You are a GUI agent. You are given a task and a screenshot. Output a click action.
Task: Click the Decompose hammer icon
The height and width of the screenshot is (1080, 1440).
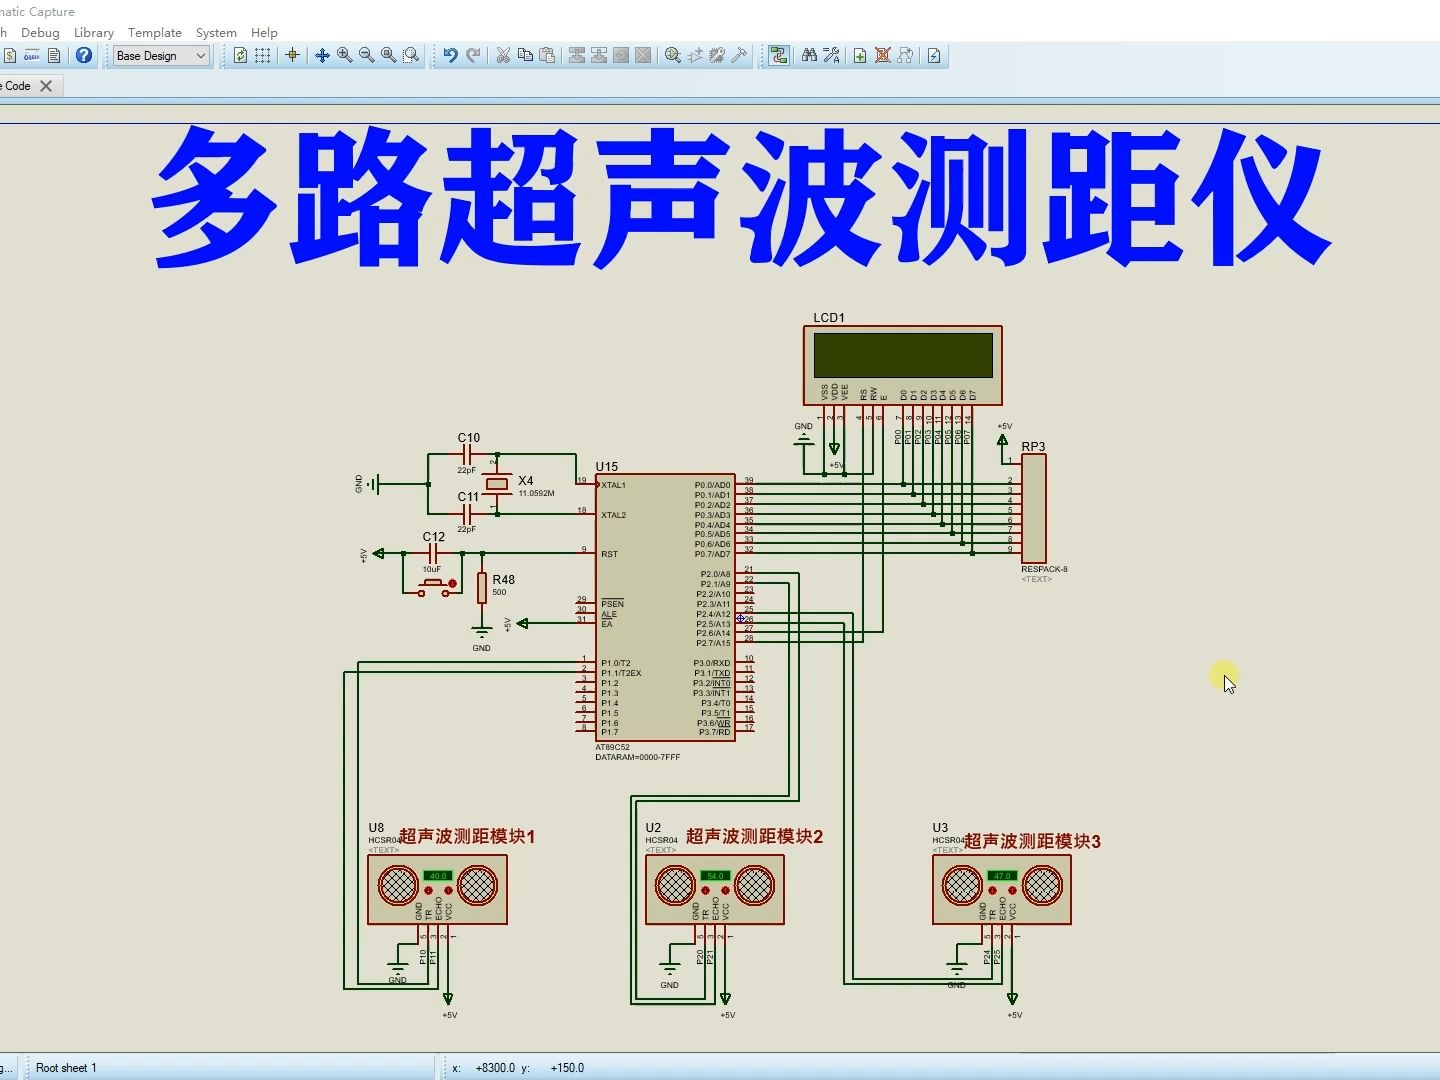click(739, 56)
